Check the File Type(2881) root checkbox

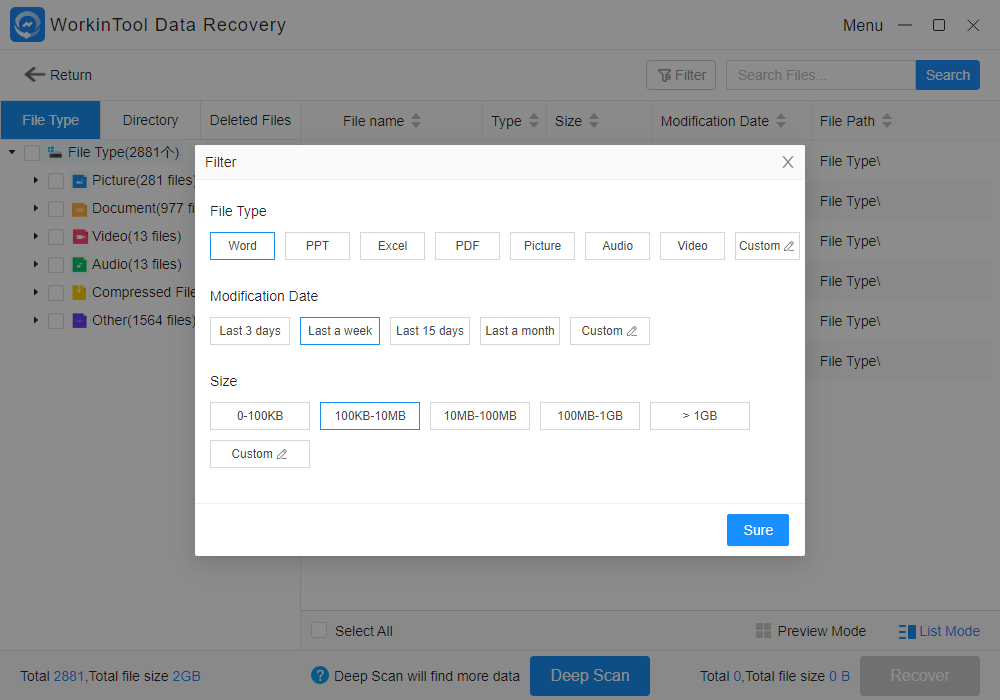32,153
